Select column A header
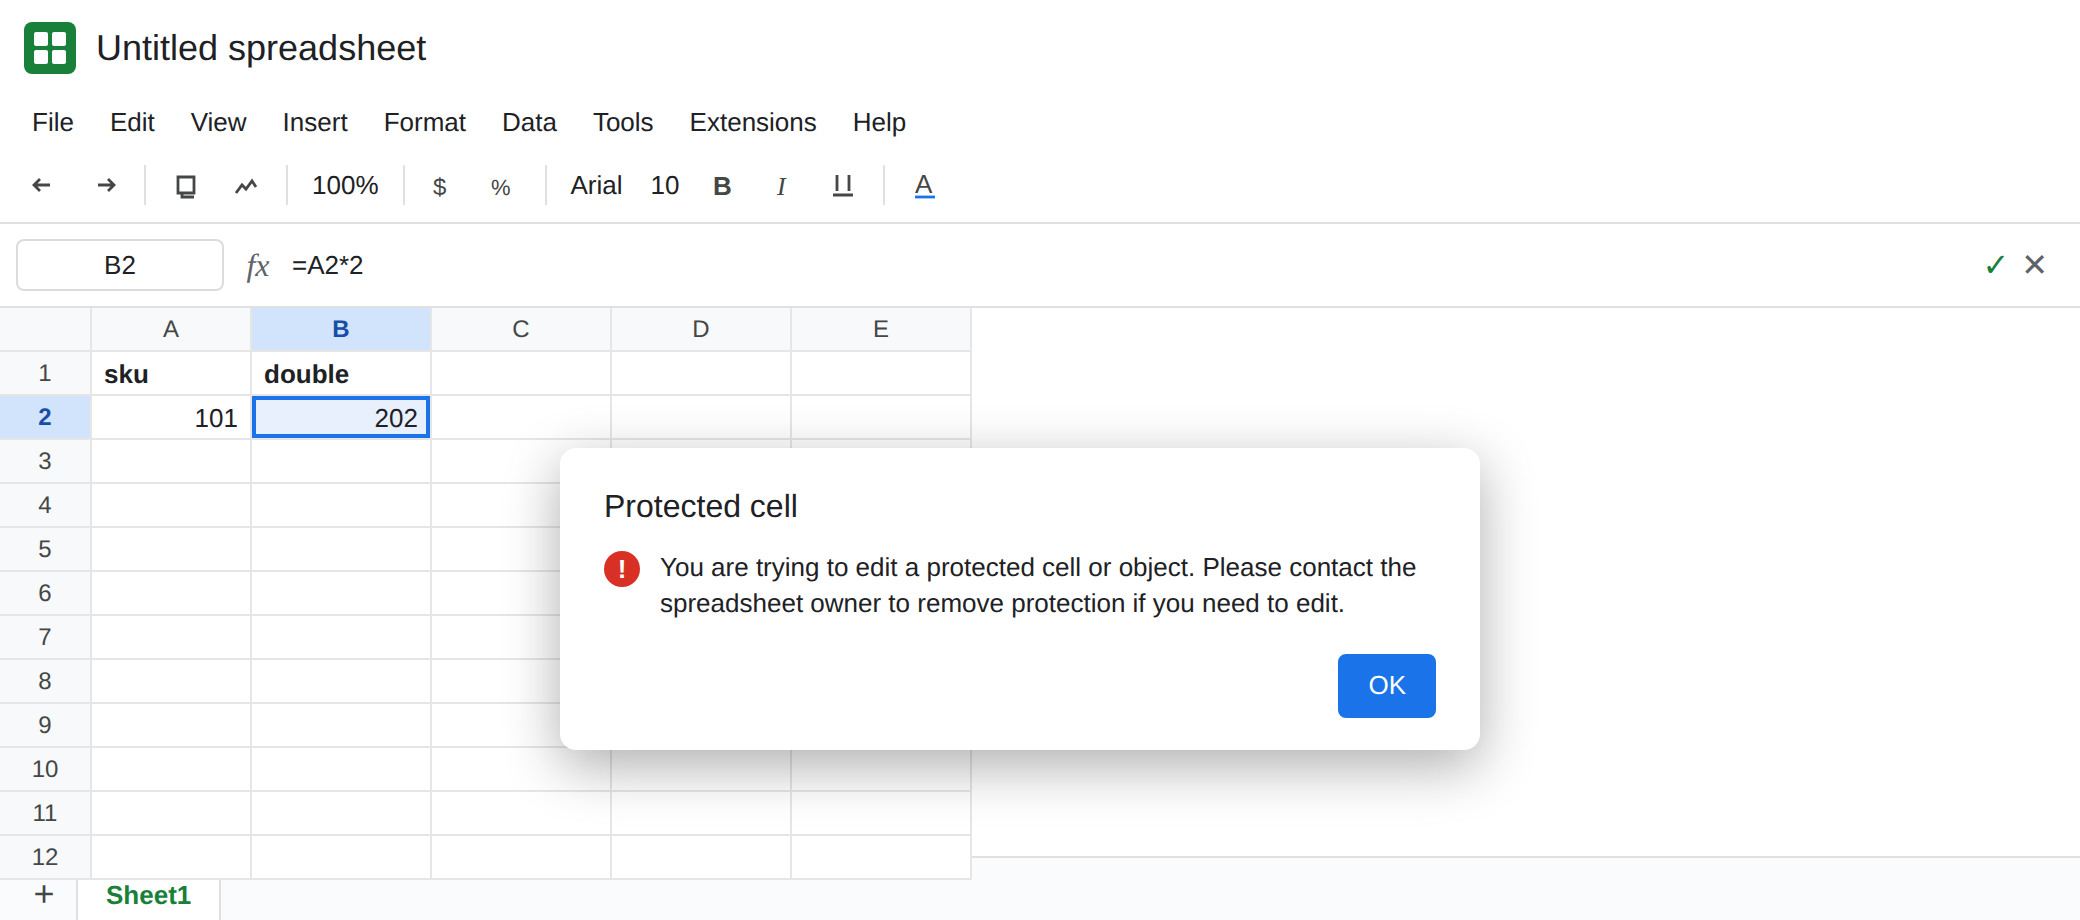Screen dimensions: 2080x920 click(171, 329)
